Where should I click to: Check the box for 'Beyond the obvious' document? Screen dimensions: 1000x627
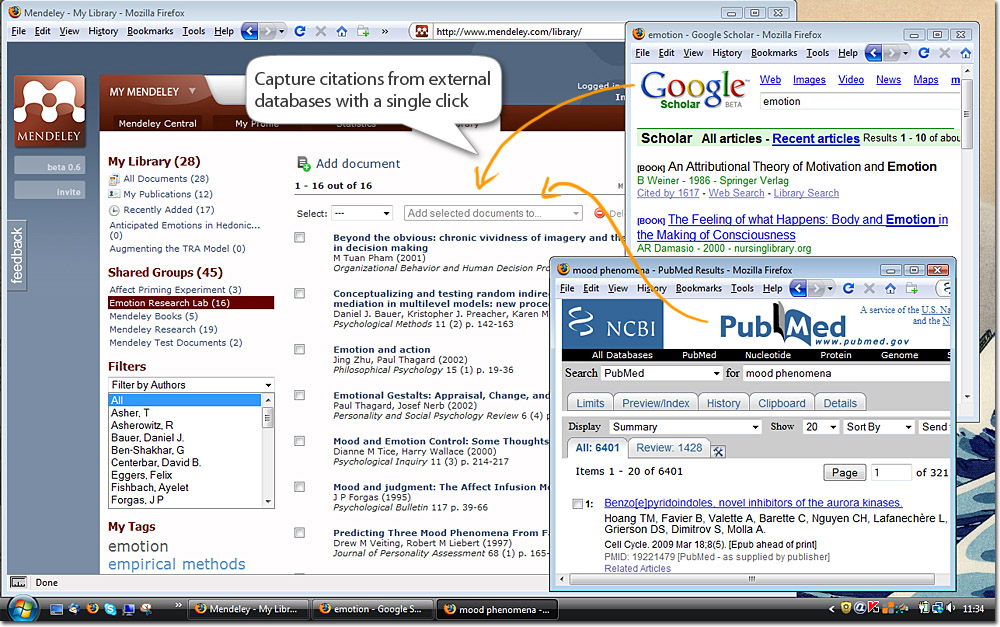click(299, 237)
